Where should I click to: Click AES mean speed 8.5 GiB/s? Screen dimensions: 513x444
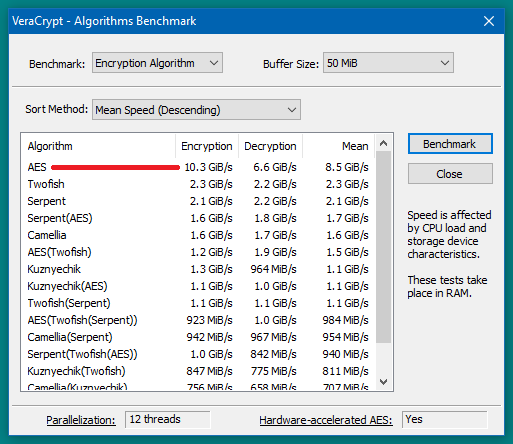[347, 167]
